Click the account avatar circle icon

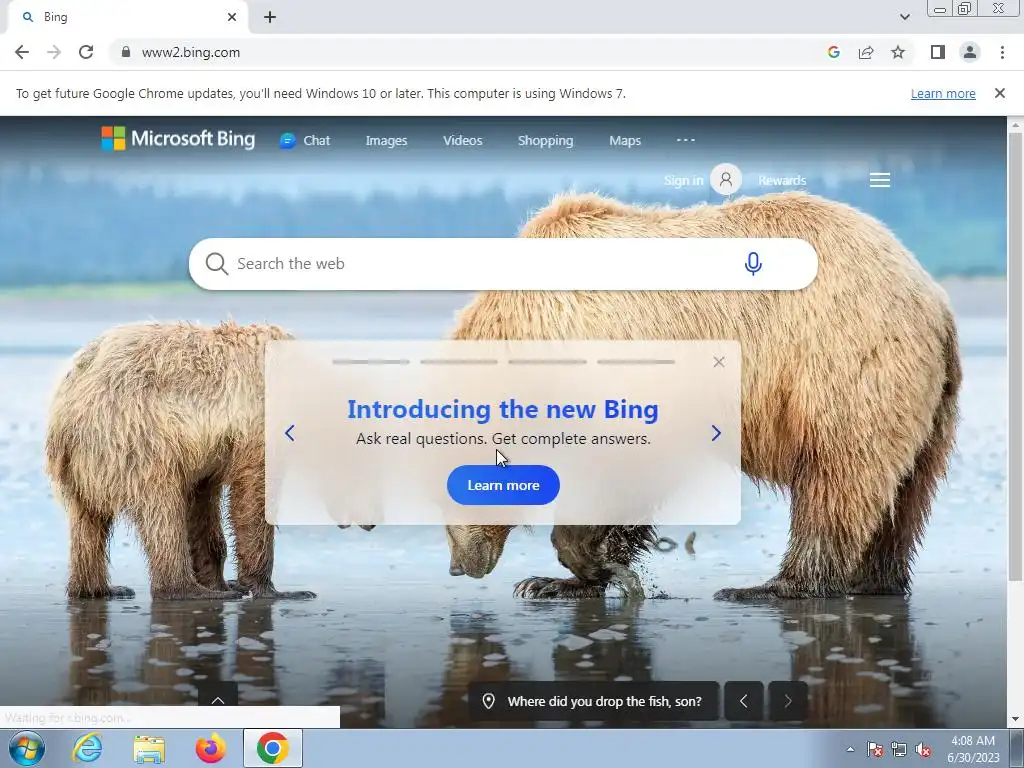pos(726,179)
